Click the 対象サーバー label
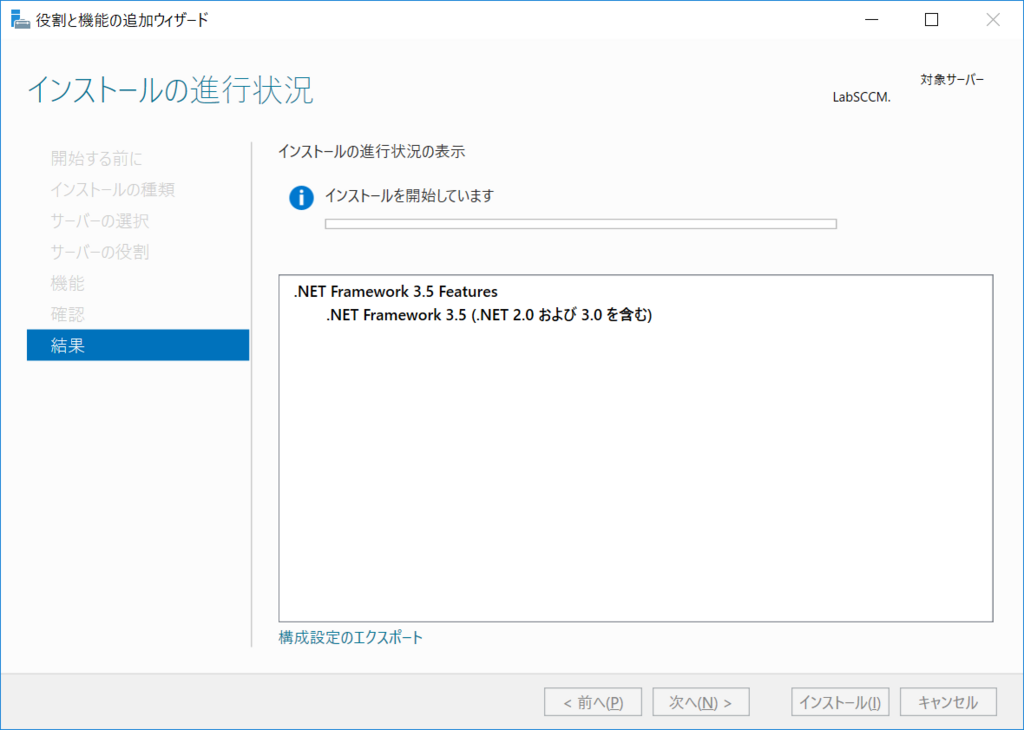Image resolution: width=1024 pixels, height=730 pixels. coord(952,80)
